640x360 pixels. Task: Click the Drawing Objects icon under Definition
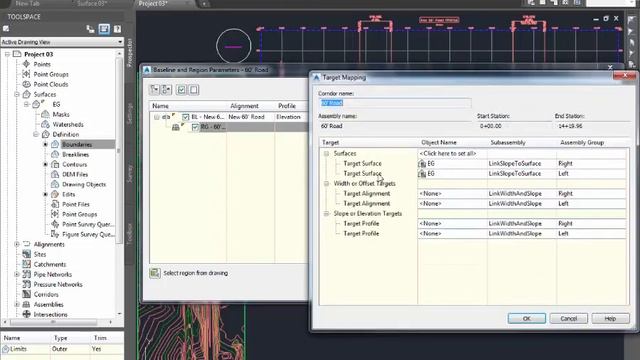[55, 184]
